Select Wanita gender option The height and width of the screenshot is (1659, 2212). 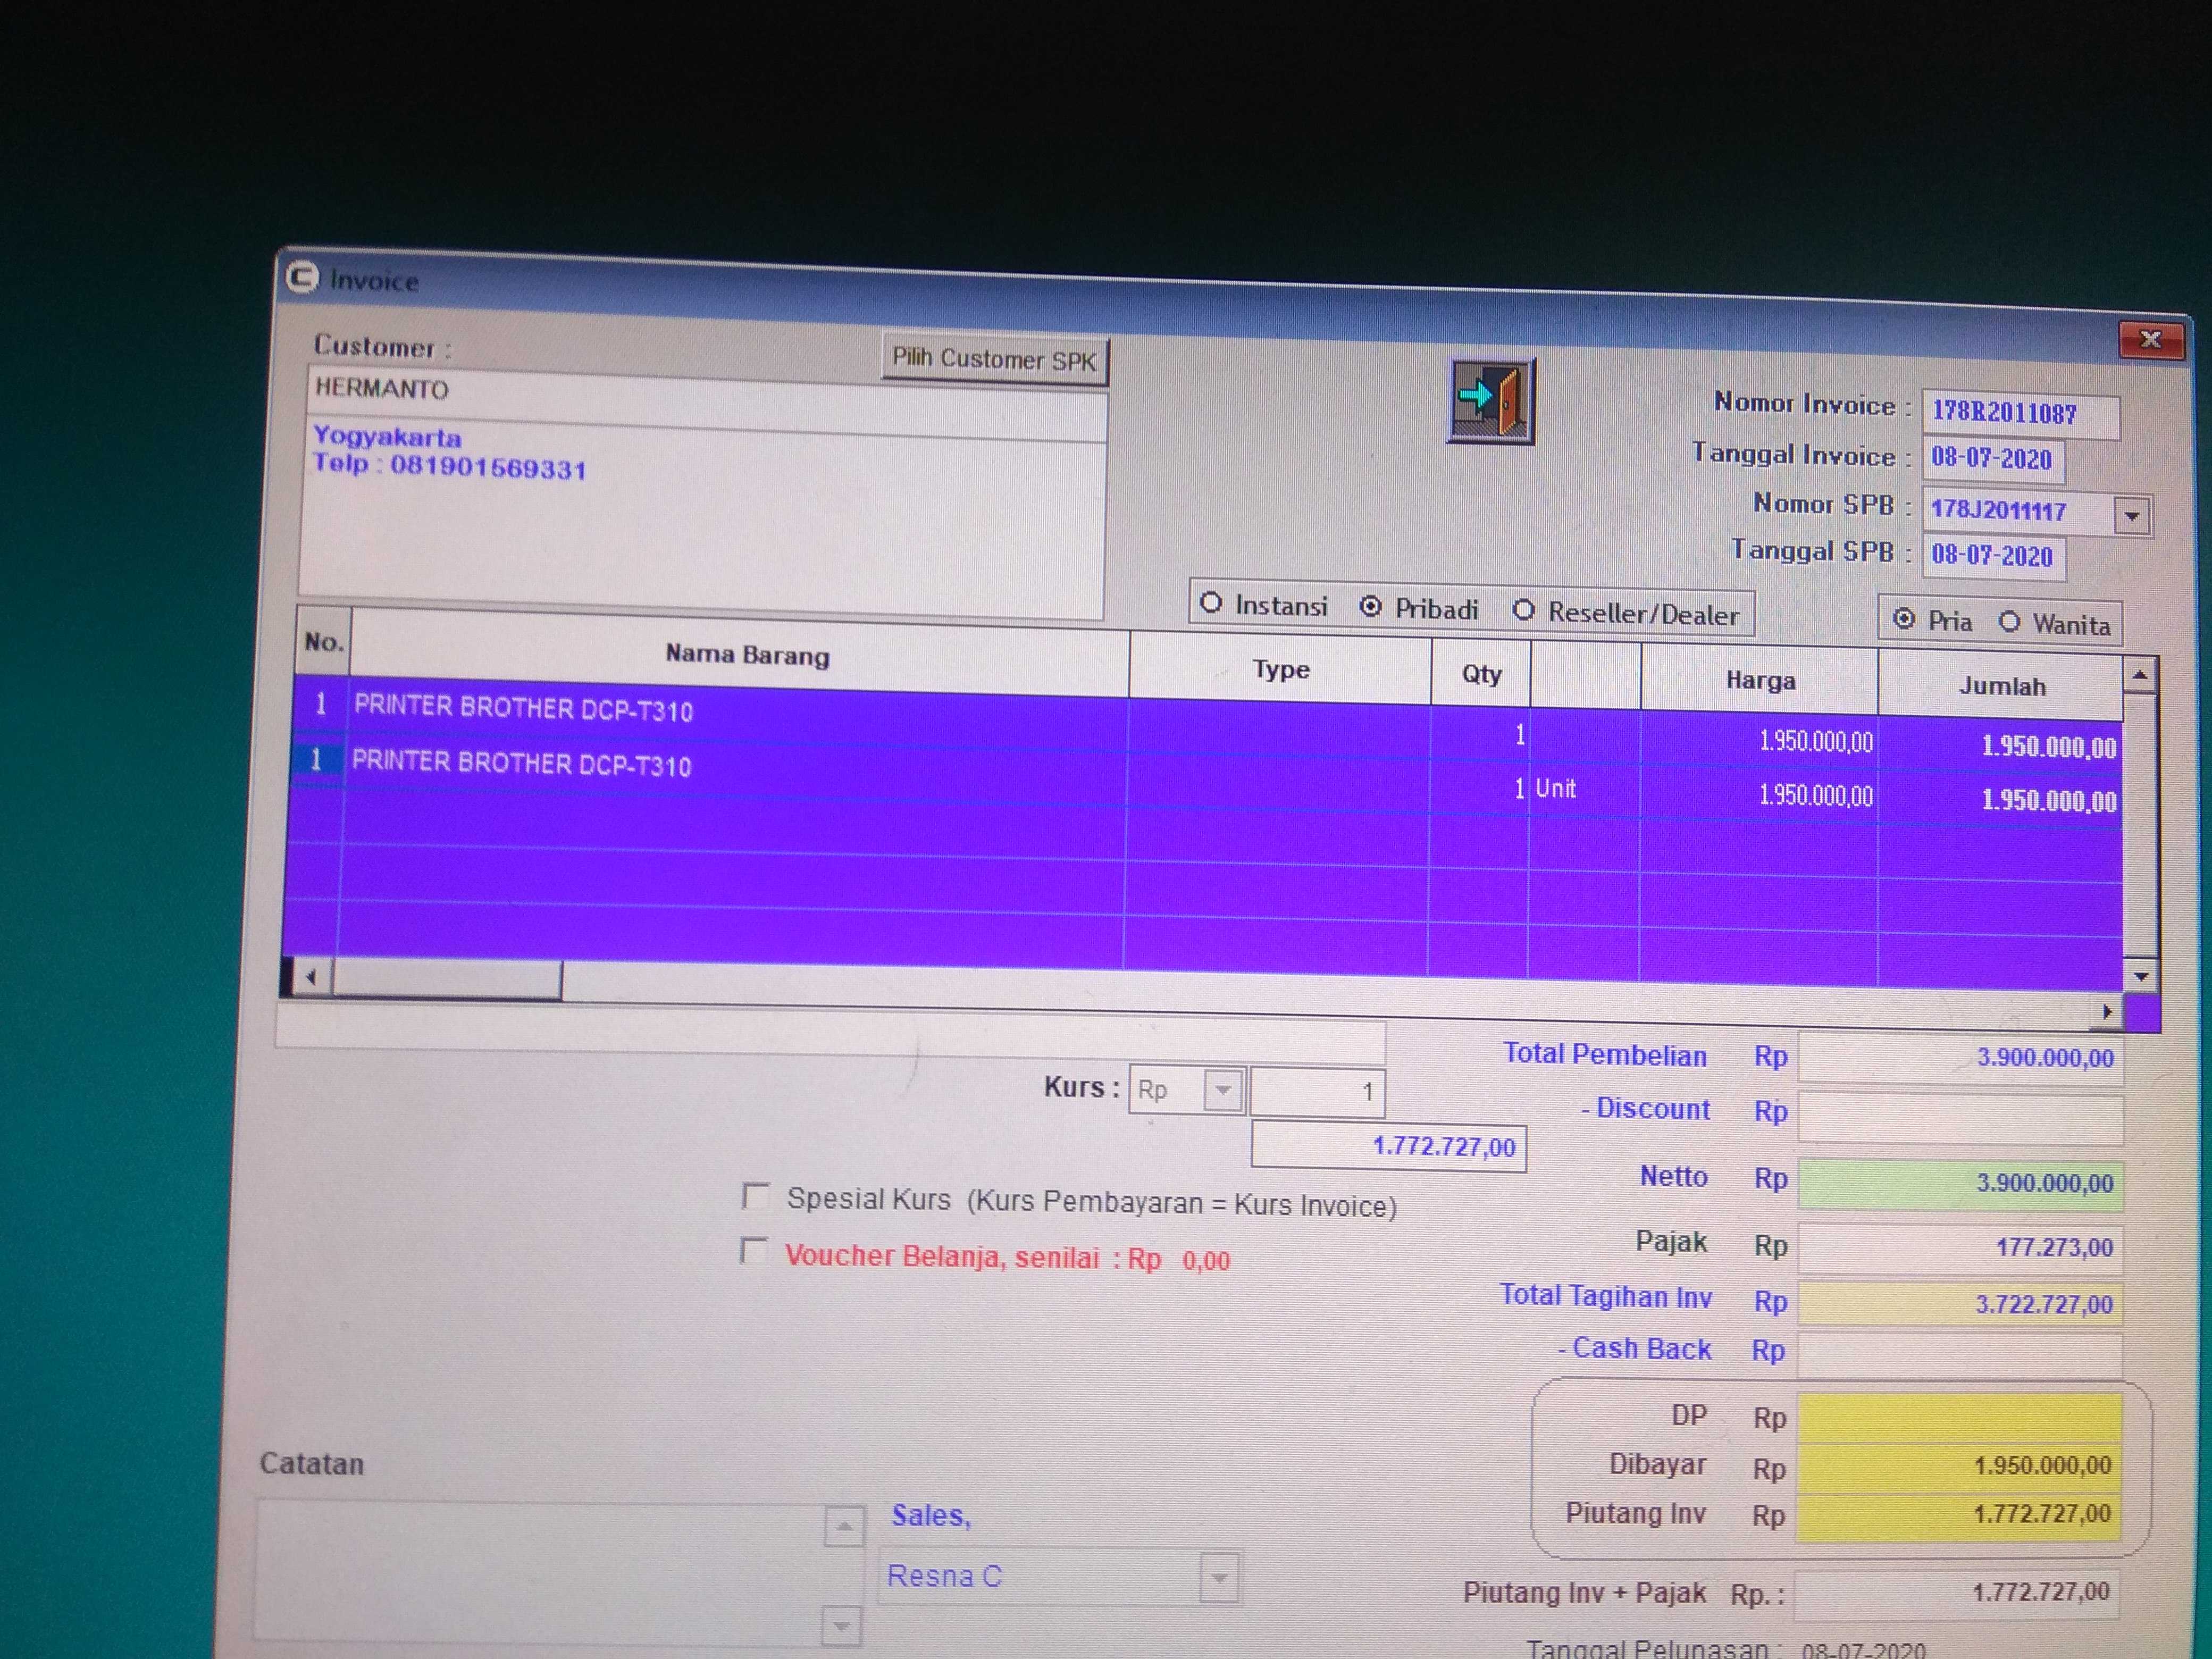click(2009, 622)
